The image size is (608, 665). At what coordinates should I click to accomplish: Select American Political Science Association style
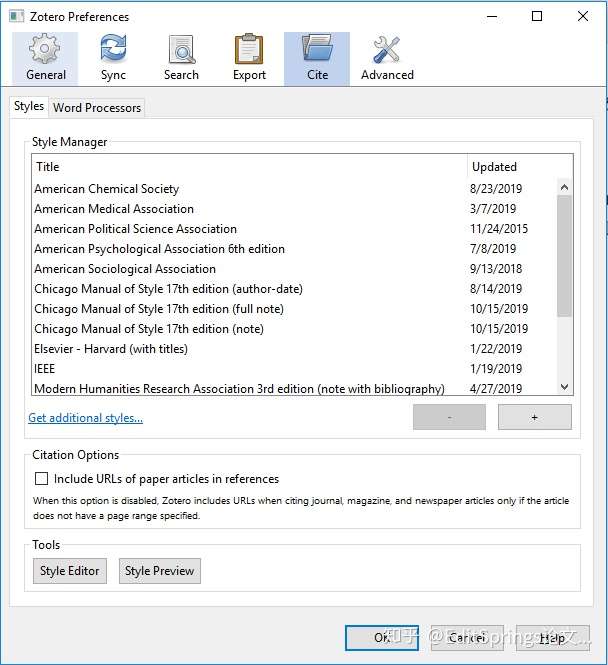pos(294,229)
